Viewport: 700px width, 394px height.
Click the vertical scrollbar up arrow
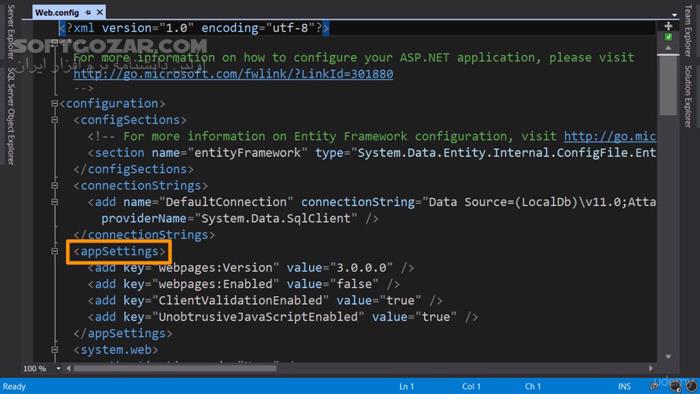(668, 48)
